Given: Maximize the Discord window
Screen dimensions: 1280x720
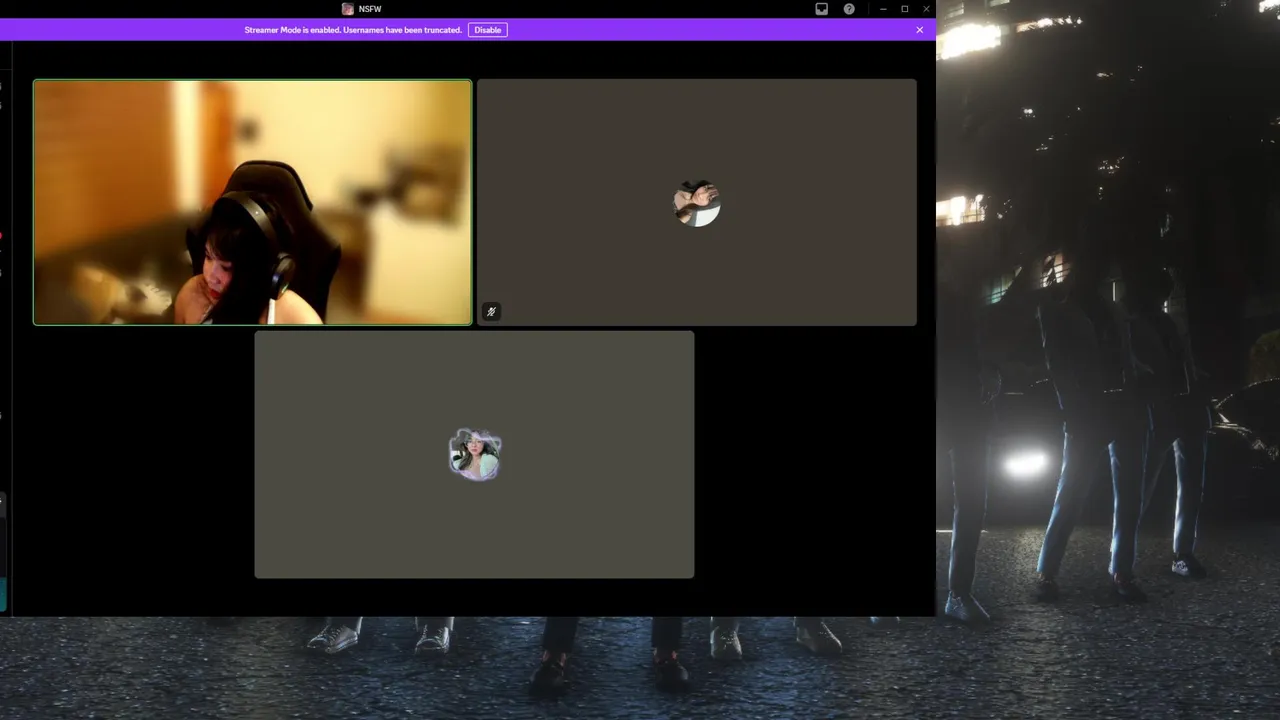Looking at the screenshot, I should pos(905,9).
